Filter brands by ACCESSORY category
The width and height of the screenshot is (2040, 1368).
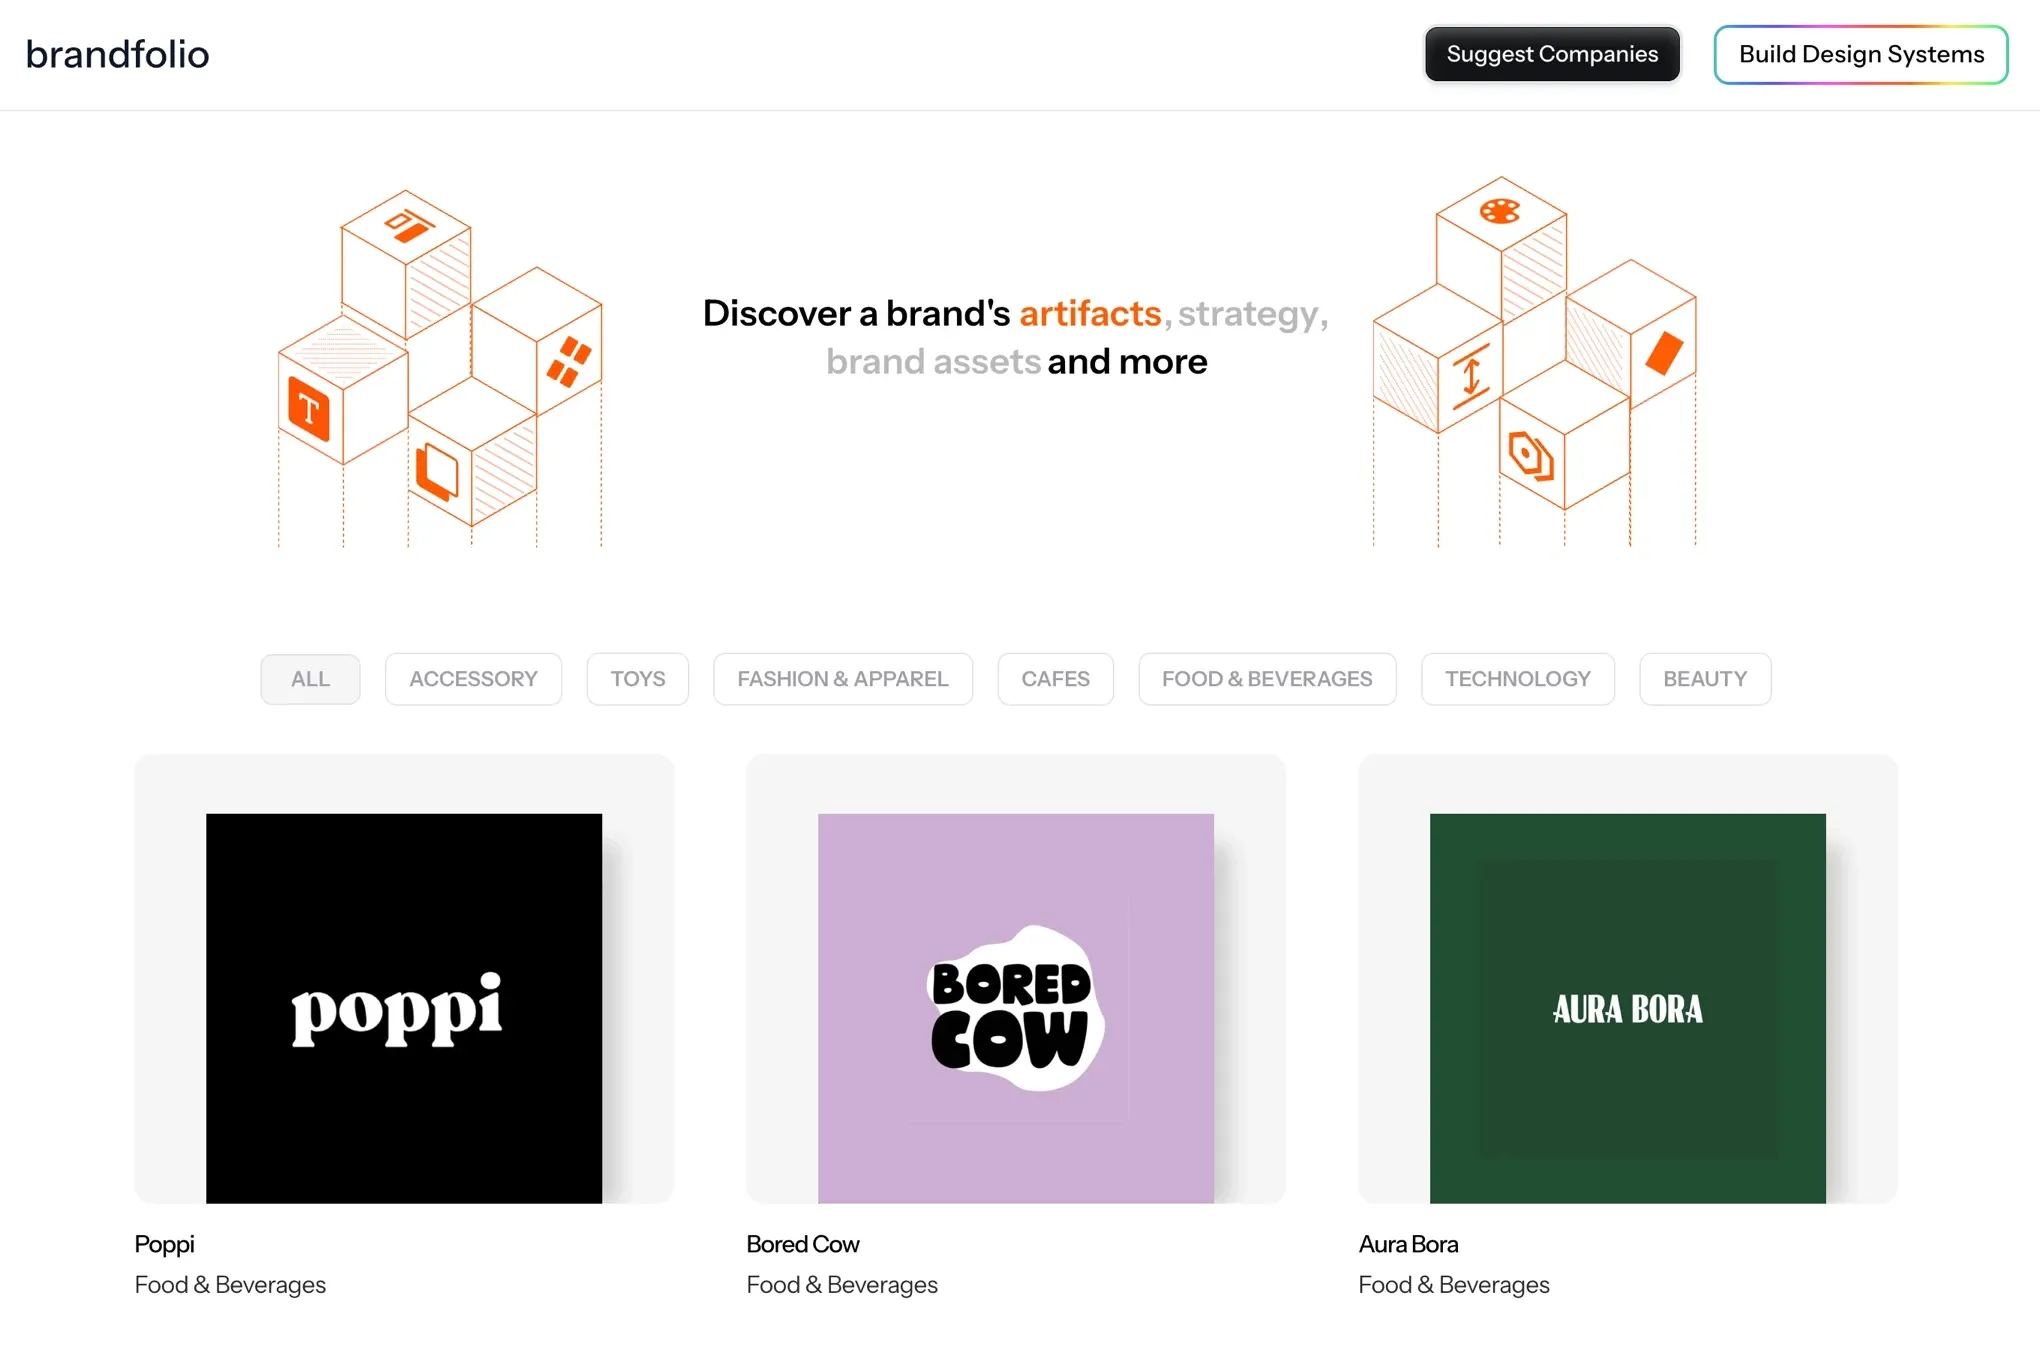point(473,679)
